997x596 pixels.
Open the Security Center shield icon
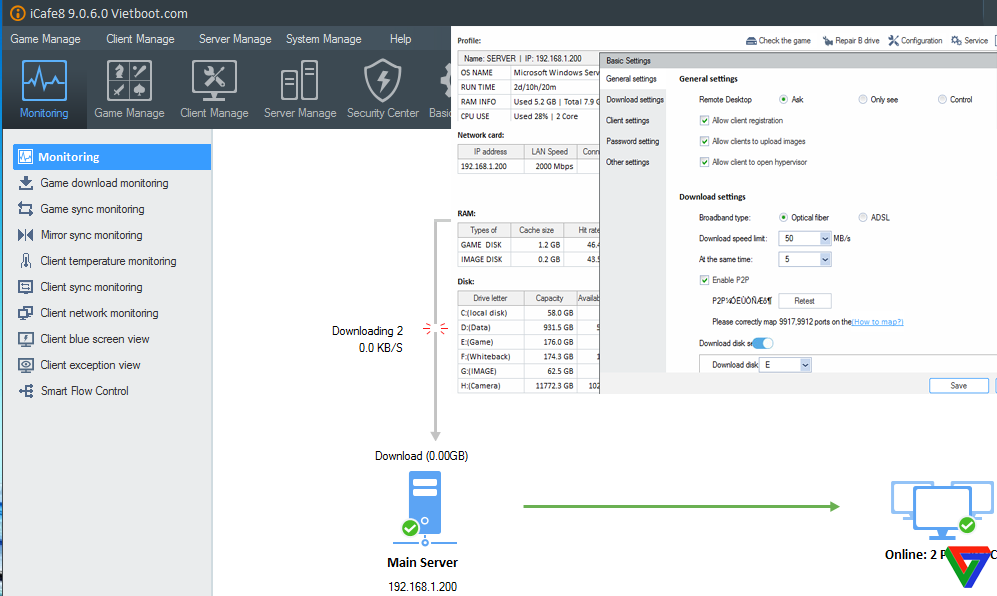(382, 89)
